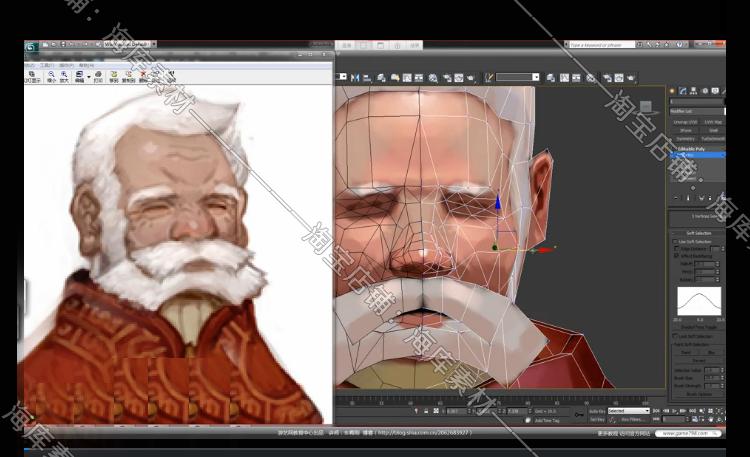Click the UVW Map modifier button
750x457 pixels.
(x=713, y=122)
